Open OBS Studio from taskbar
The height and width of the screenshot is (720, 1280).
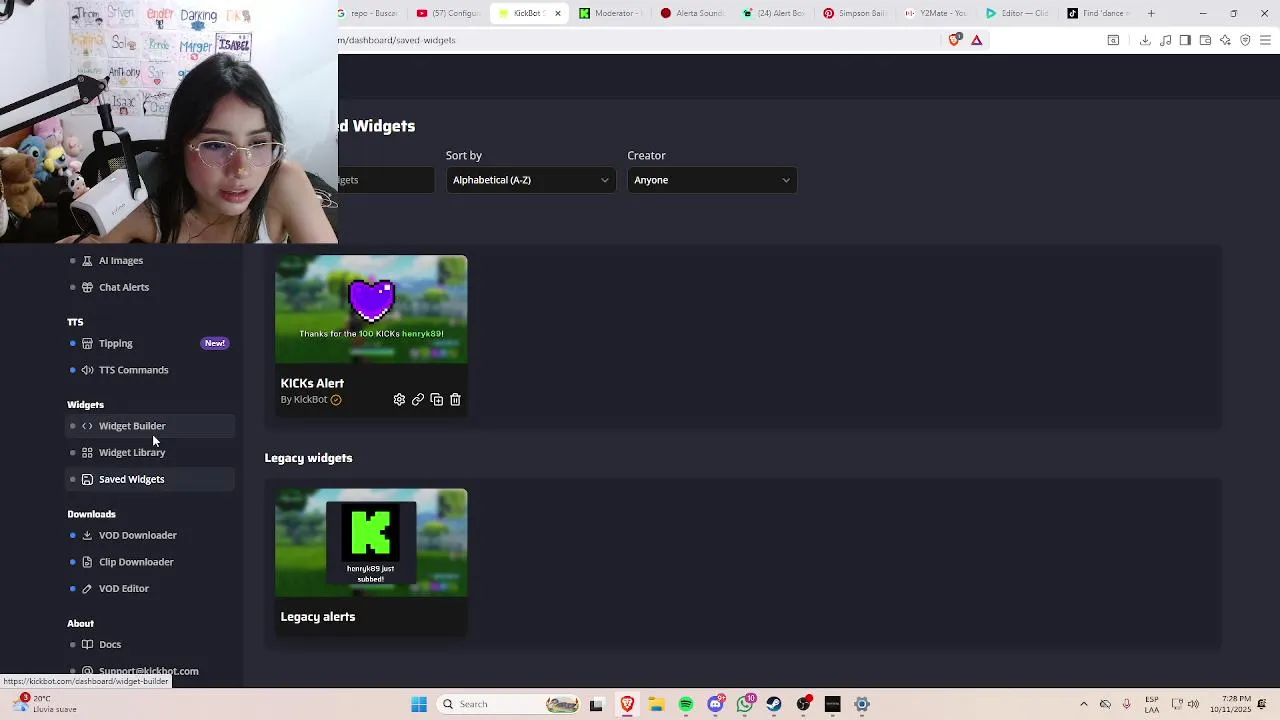click(x=803, y=704)
